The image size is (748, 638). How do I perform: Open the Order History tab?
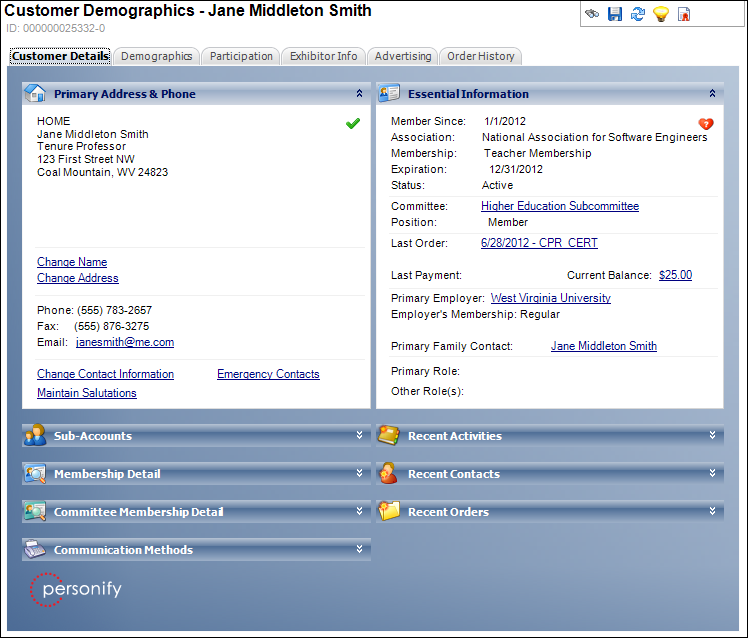(480, 56)
